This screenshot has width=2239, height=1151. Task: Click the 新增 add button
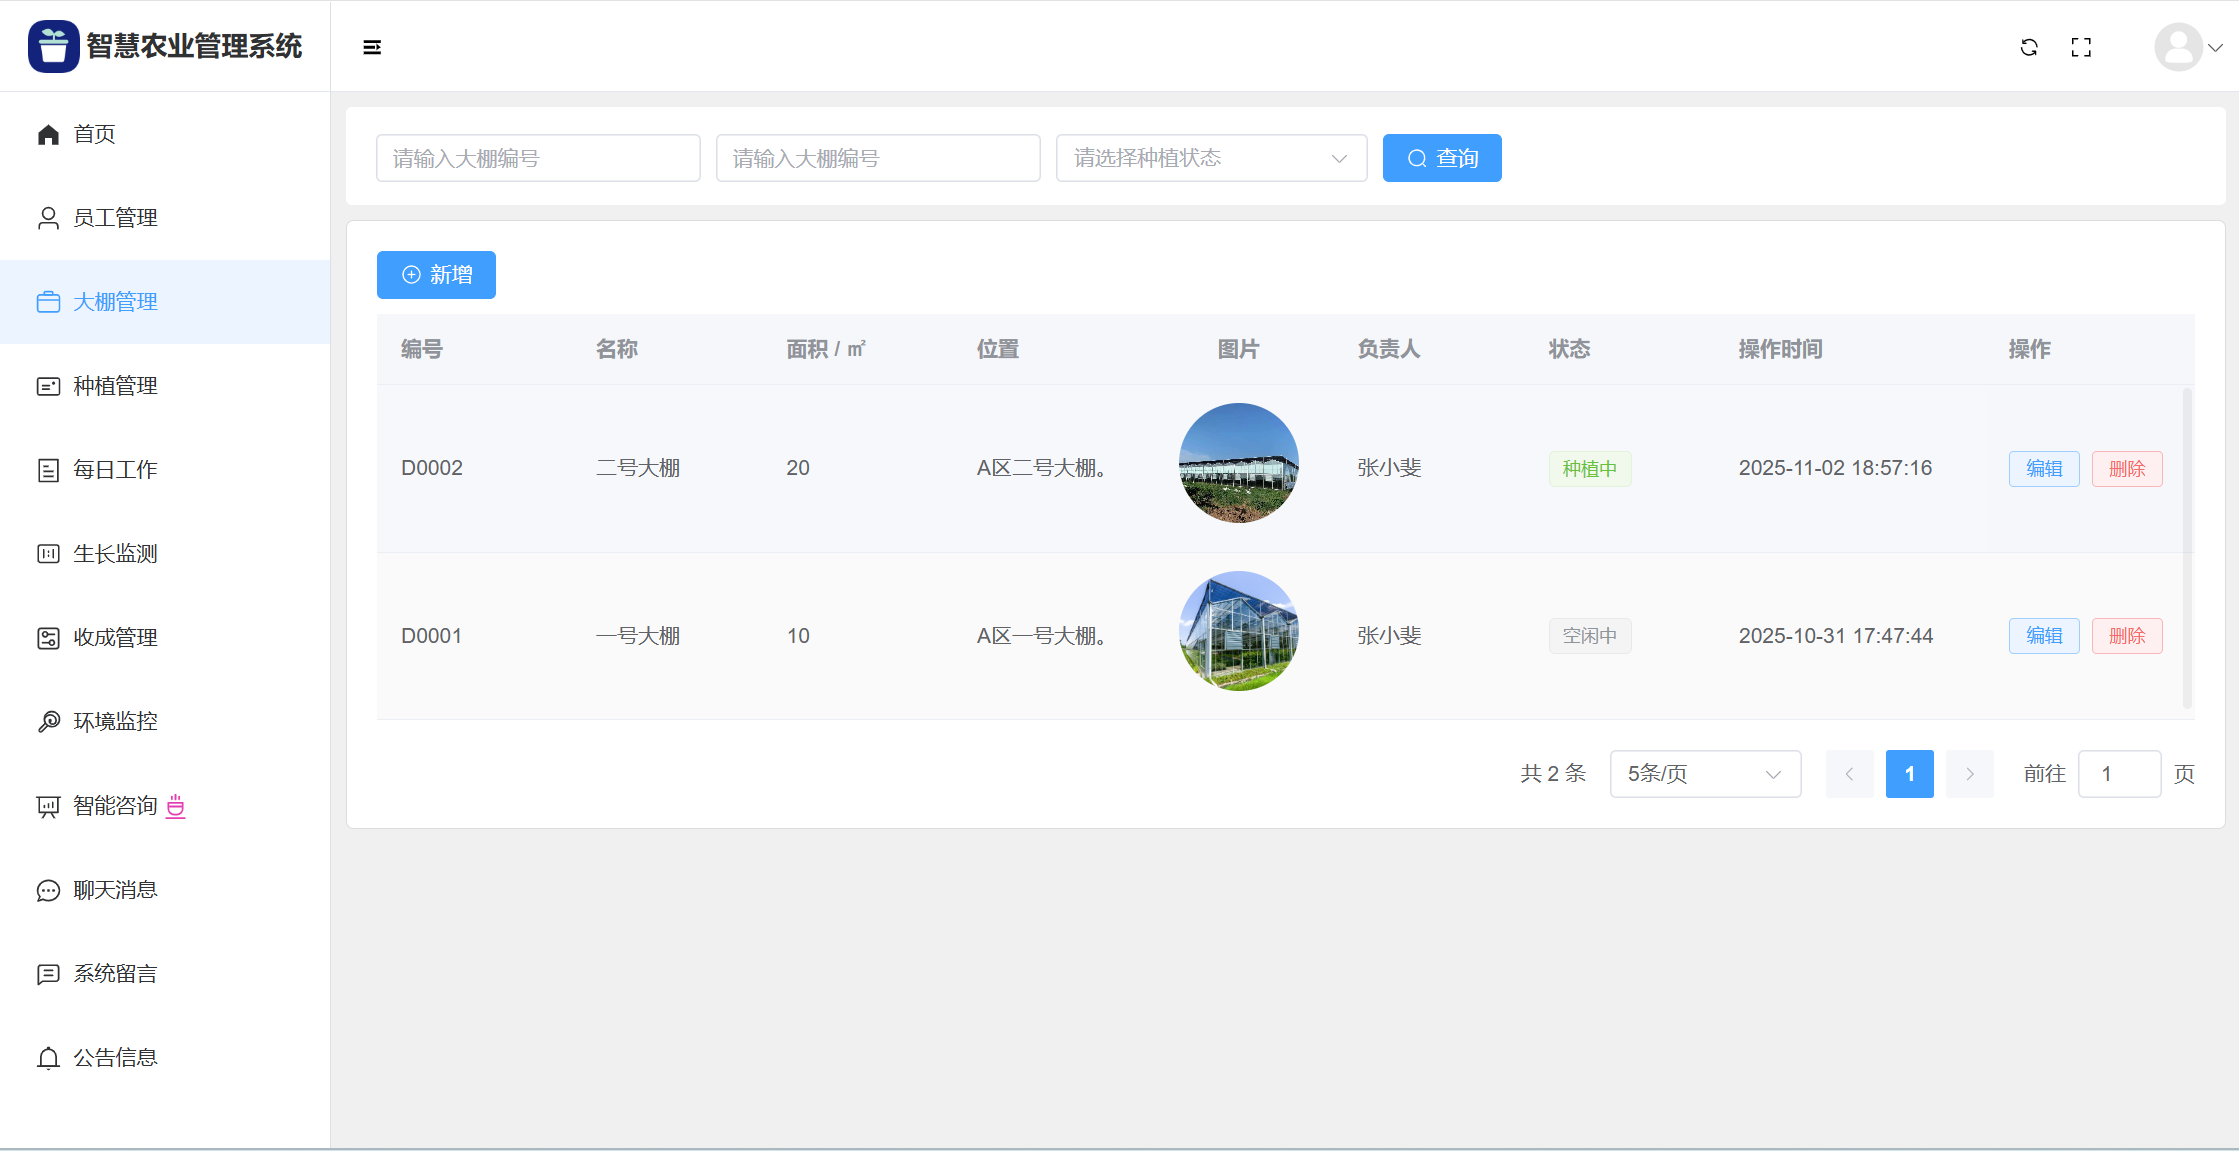point(436,275)
